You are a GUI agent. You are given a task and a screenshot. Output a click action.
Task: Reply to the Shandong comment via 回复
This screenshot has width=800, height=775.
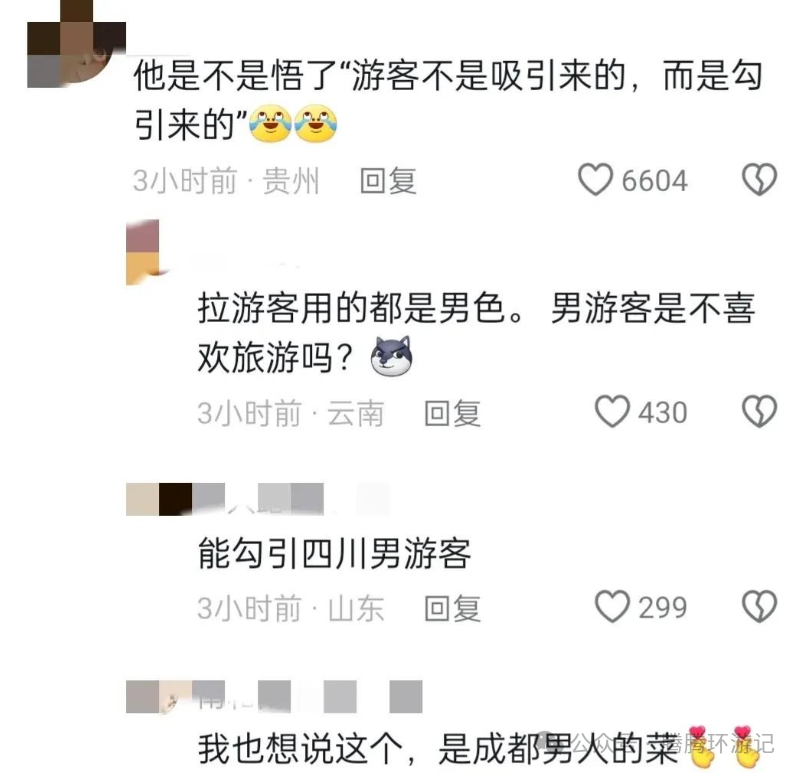click(453, 608)
